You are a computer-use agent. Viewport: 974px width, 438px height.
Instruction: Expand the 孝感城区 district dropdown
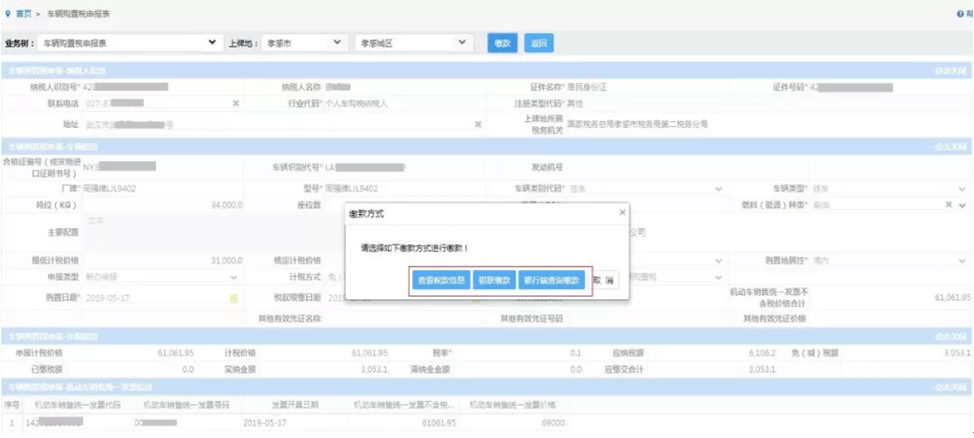[413, 43]
